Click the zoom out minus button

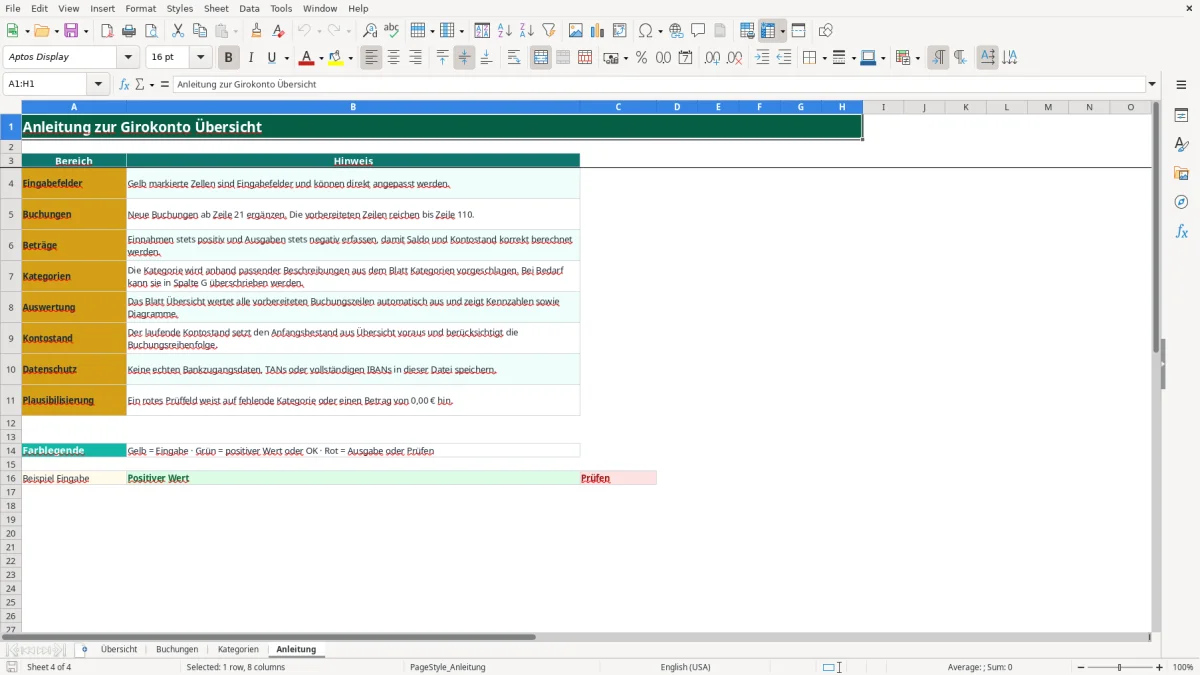[x=1080, y=667]
